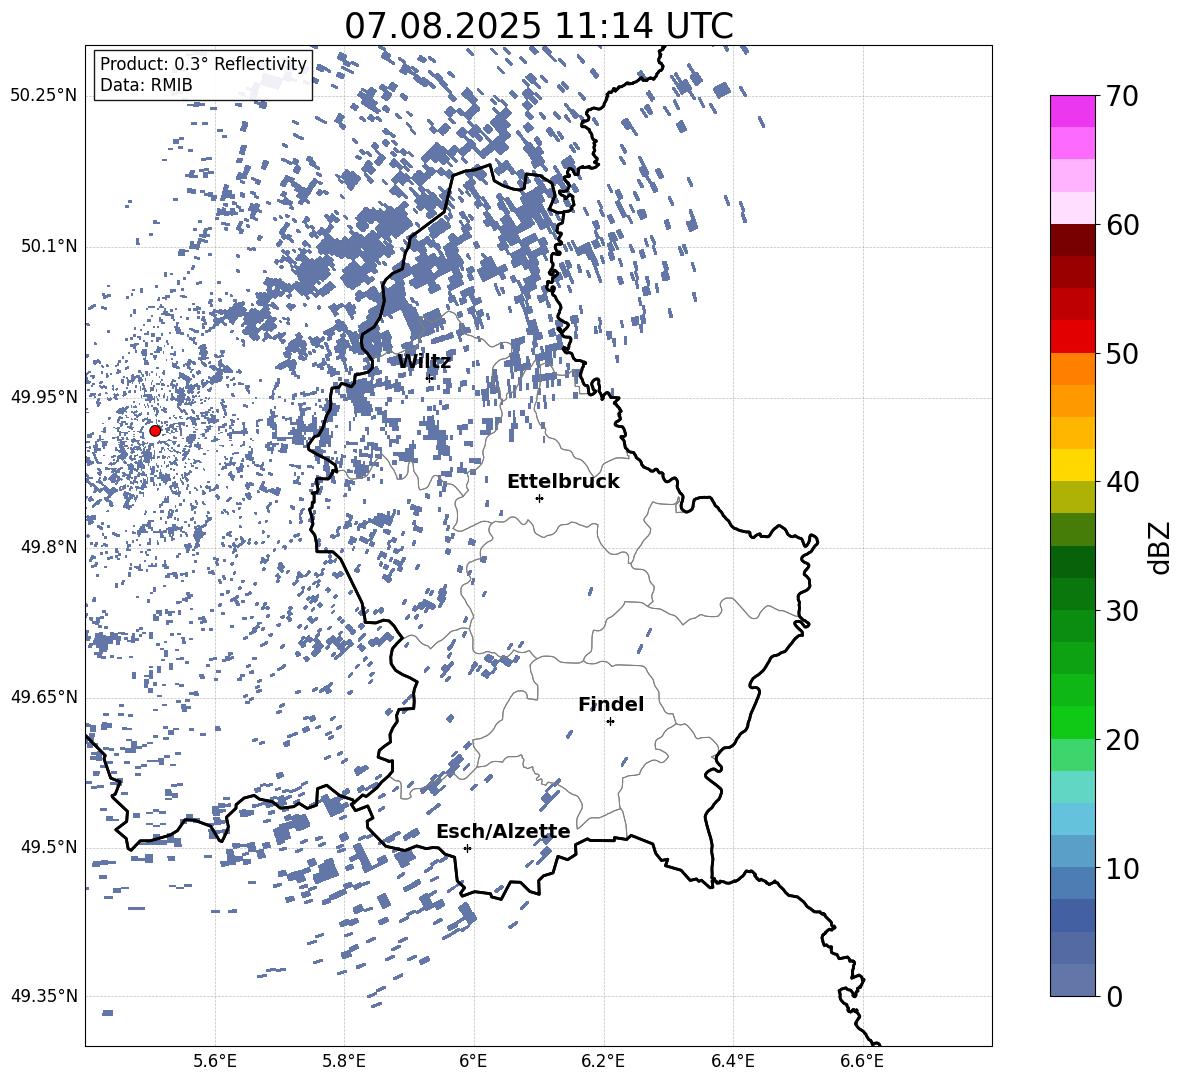The width and height of the screenshot is (1184, 1081).
Task: Click the Esch/Alzette cross marker
Action: click(x=467, y=848)
